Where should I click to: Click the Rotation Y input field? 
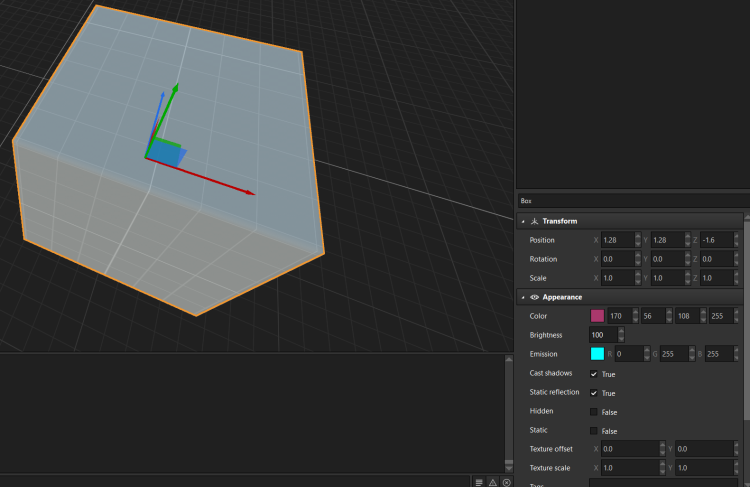click(x=669, y=259)
